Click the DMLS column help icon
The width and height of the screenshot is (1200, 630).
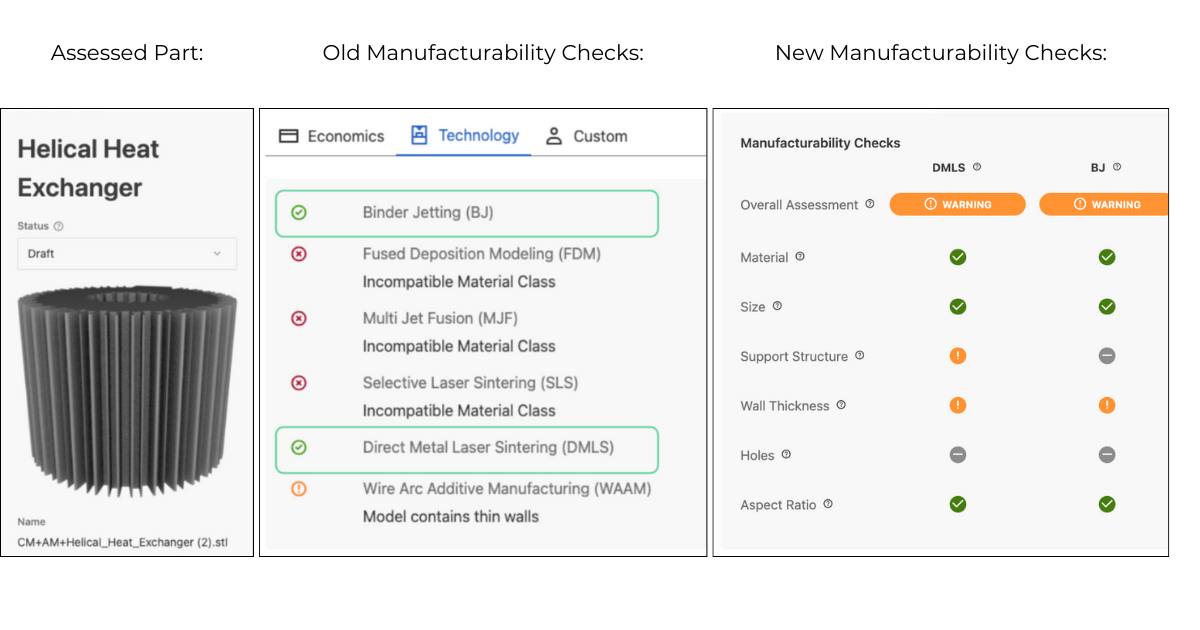click(x=977, y=167)
